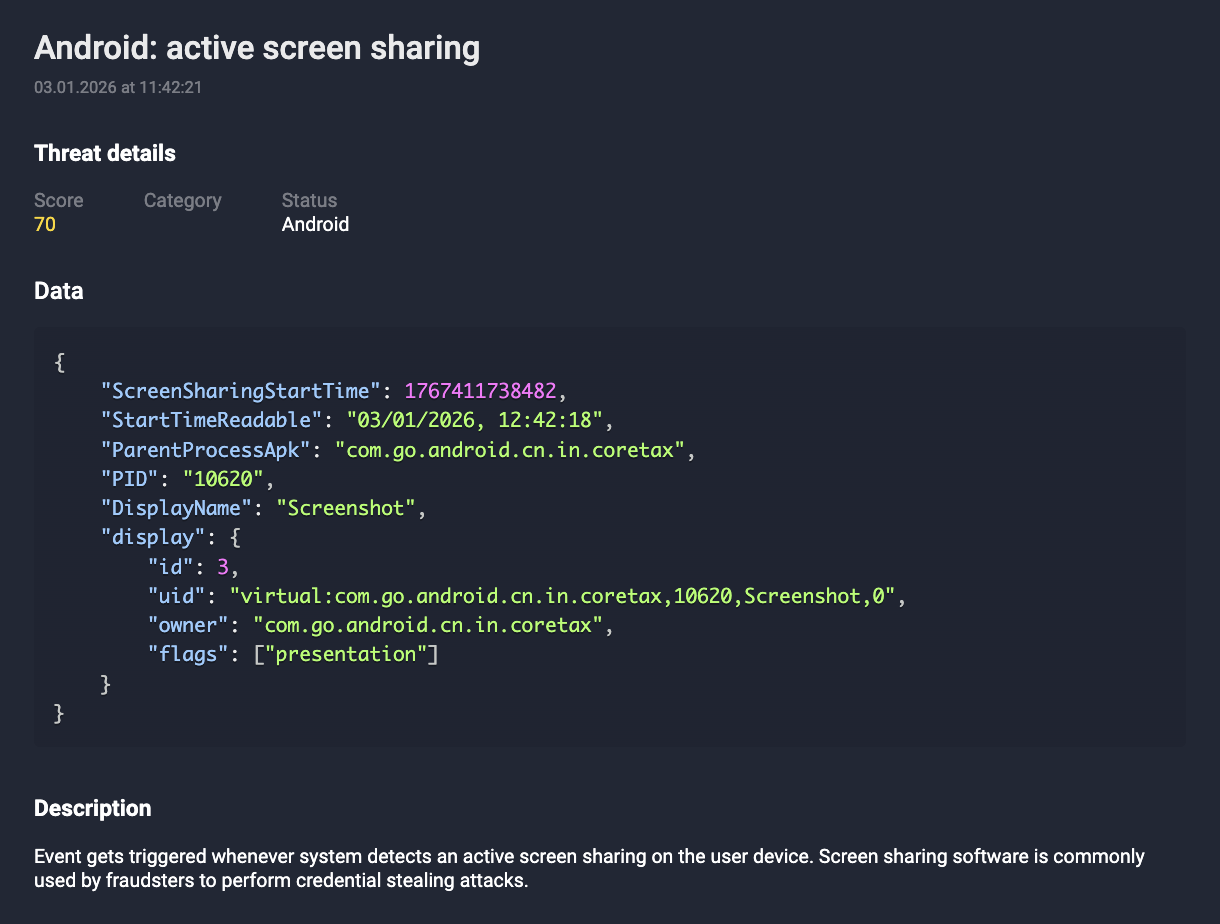This screenshot has height=924, width=1220.
Task: Click the Category column label
Action: tap(182, 200)
